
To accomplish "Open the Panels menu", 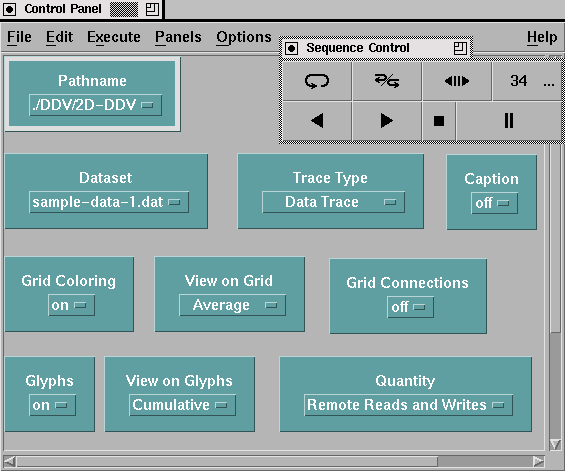I will tap(178, 37).
